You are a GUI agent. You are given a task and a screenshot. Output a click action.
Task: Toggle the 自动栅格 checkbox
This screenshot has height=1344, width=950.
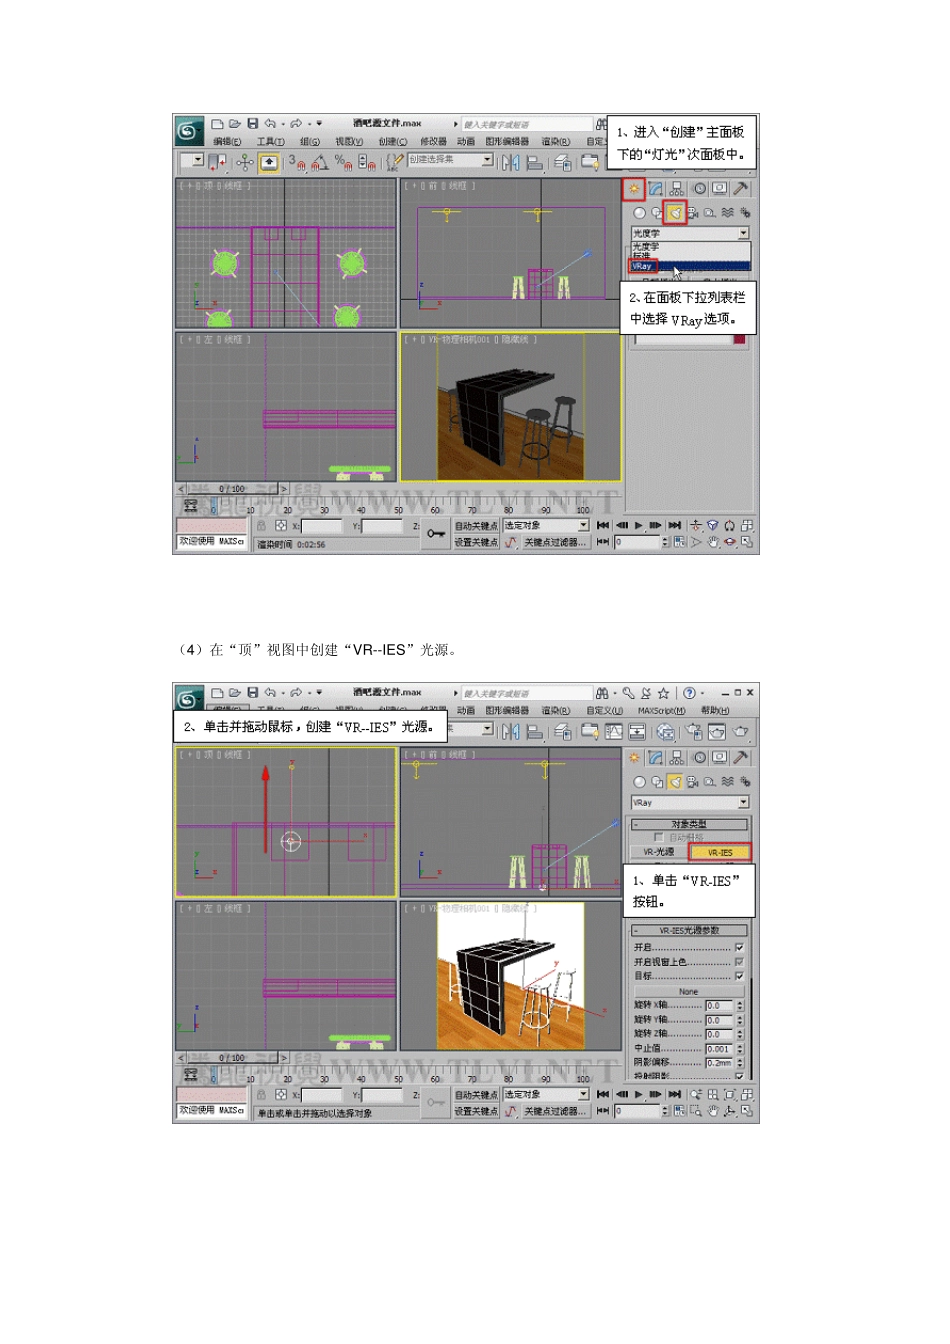pyautogui.click(x=658, y=837)
